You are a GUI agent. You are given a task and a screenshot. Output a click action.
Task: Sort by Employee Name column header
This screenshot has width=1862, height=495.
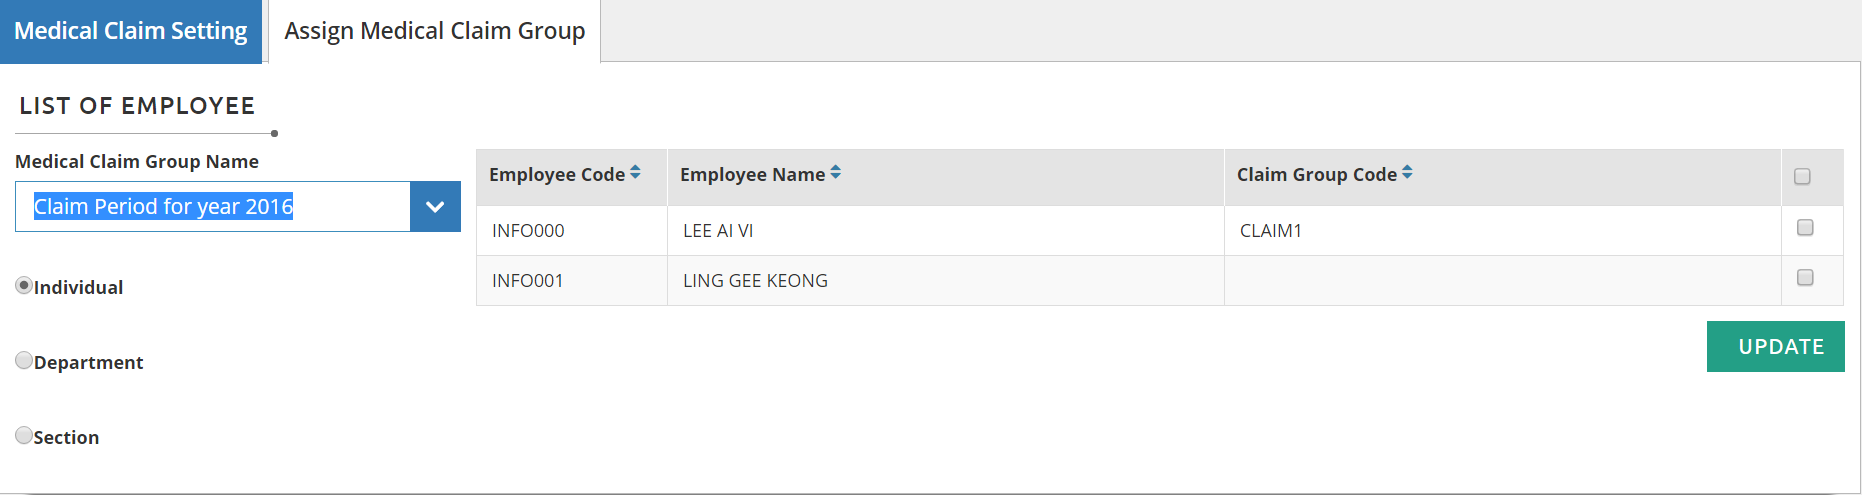pos(752,175)
